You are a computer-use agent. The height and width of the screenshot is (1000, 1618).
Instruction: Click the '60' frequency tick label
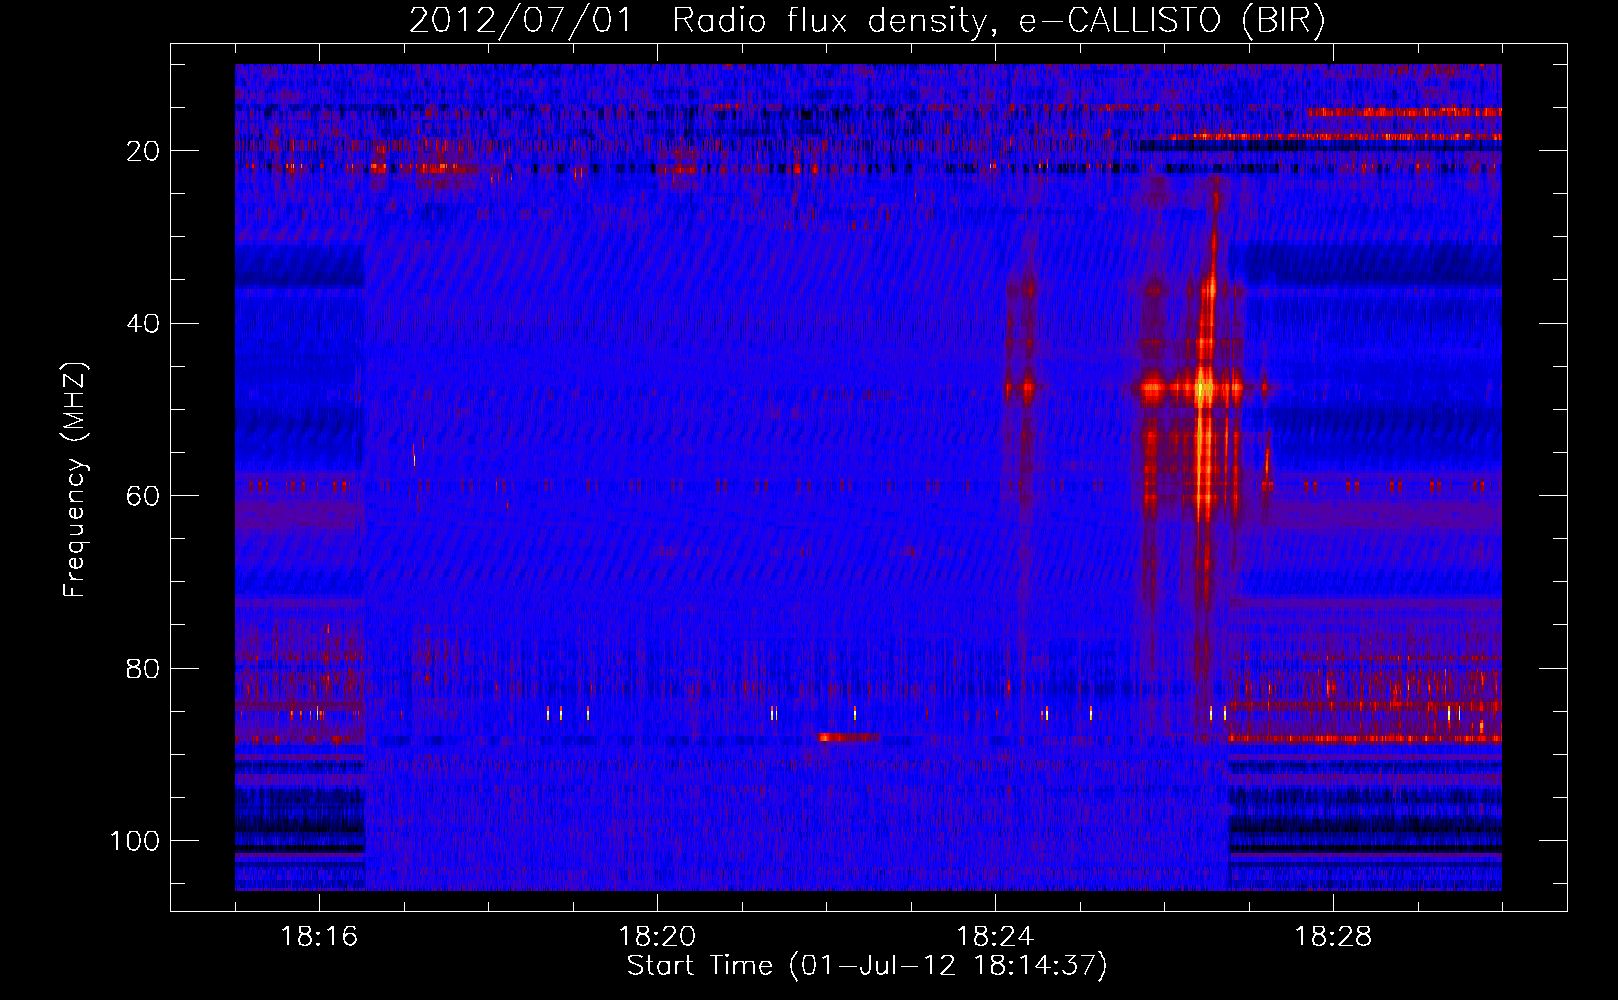[x=144, y=496]
